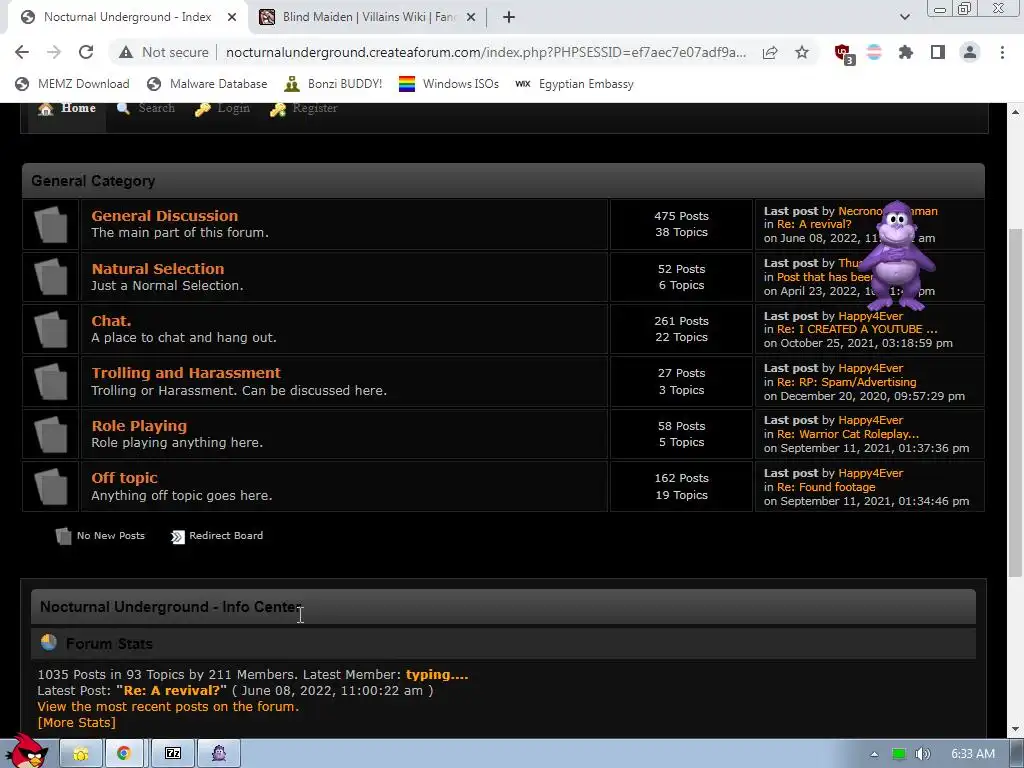Switch to Blind Maiden Villains Wiki tab
This screenshot has width=1024, height=768.
368,18
